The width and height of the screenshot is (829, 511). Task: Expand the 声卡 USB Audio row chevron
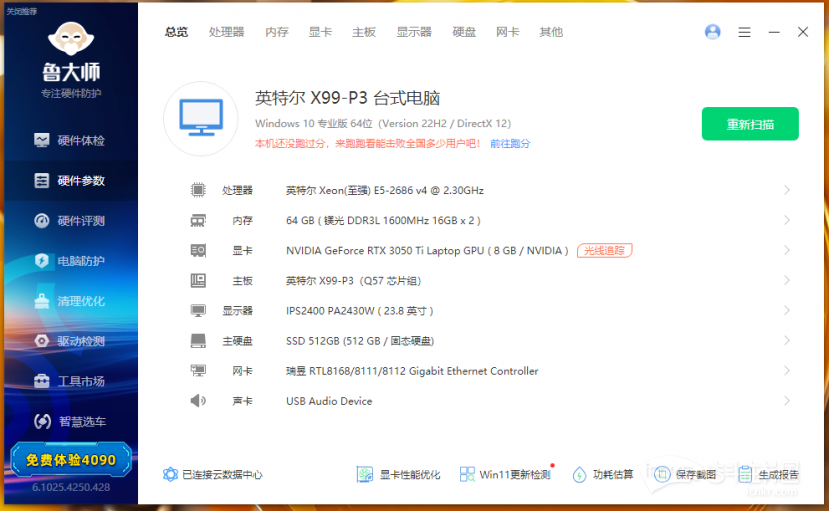click(787, 401)
